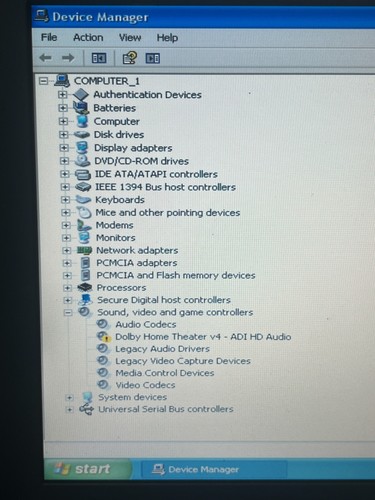Click the Back arrow toolbar button
Image resolution: width=375 pixels, height=500 pixels.
click(x=46, y=58)
